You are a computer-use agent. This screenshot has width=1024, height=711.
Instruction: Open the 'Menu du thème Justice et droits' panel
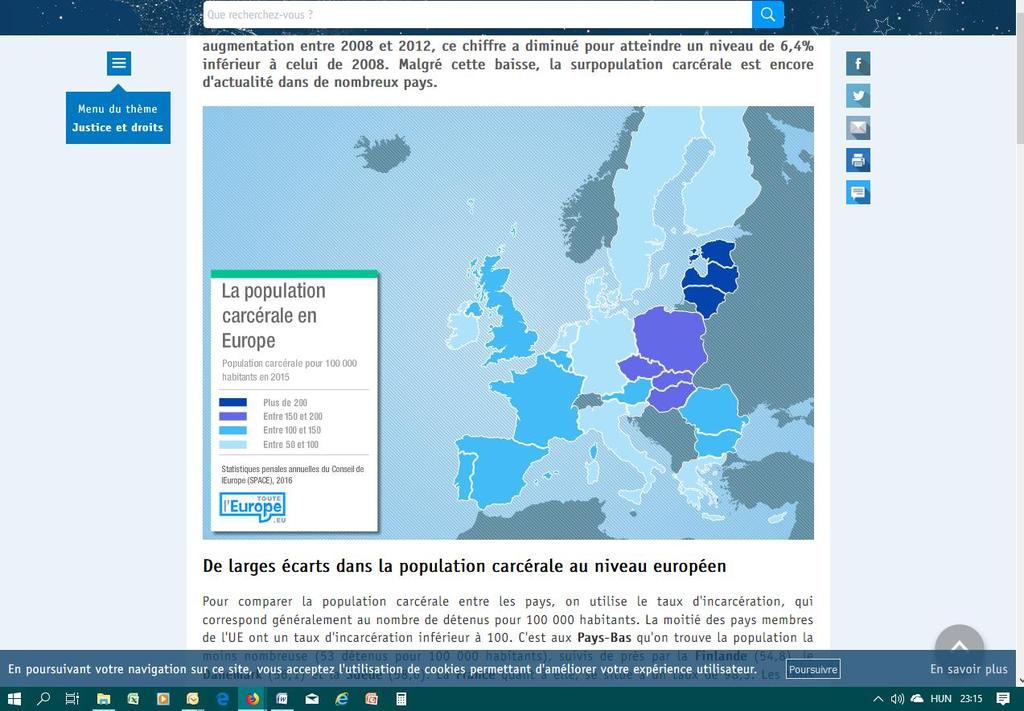[118, 118]
